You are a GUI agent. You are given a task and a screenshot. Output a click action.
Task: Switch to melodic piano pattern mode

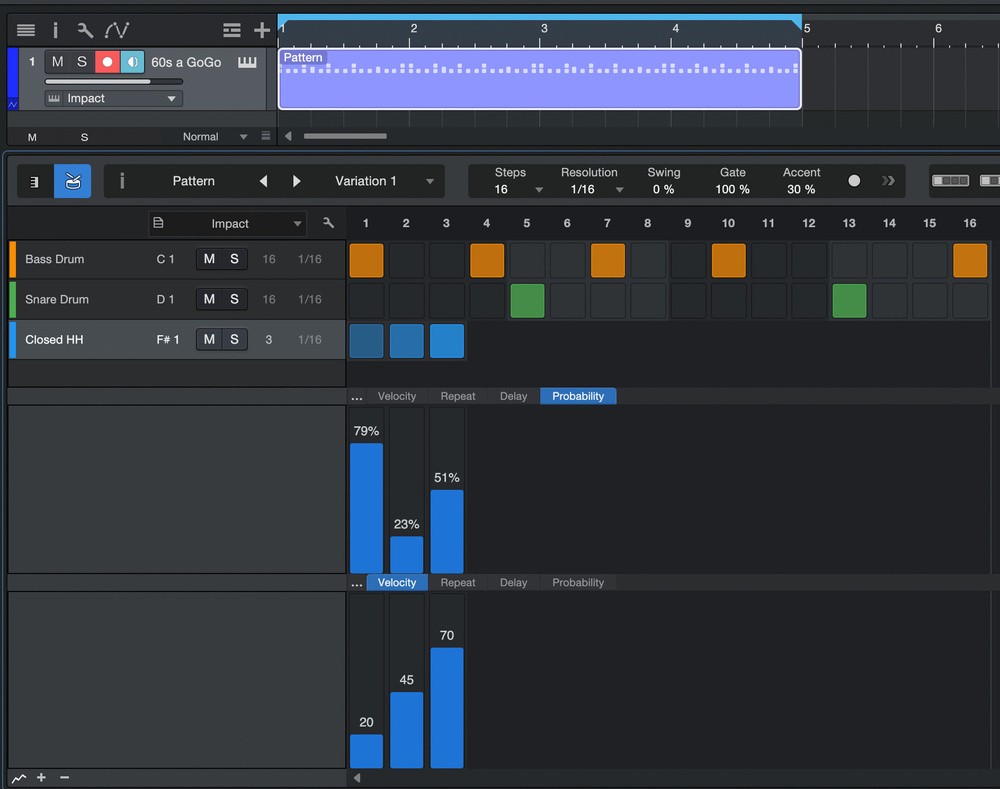35,181
